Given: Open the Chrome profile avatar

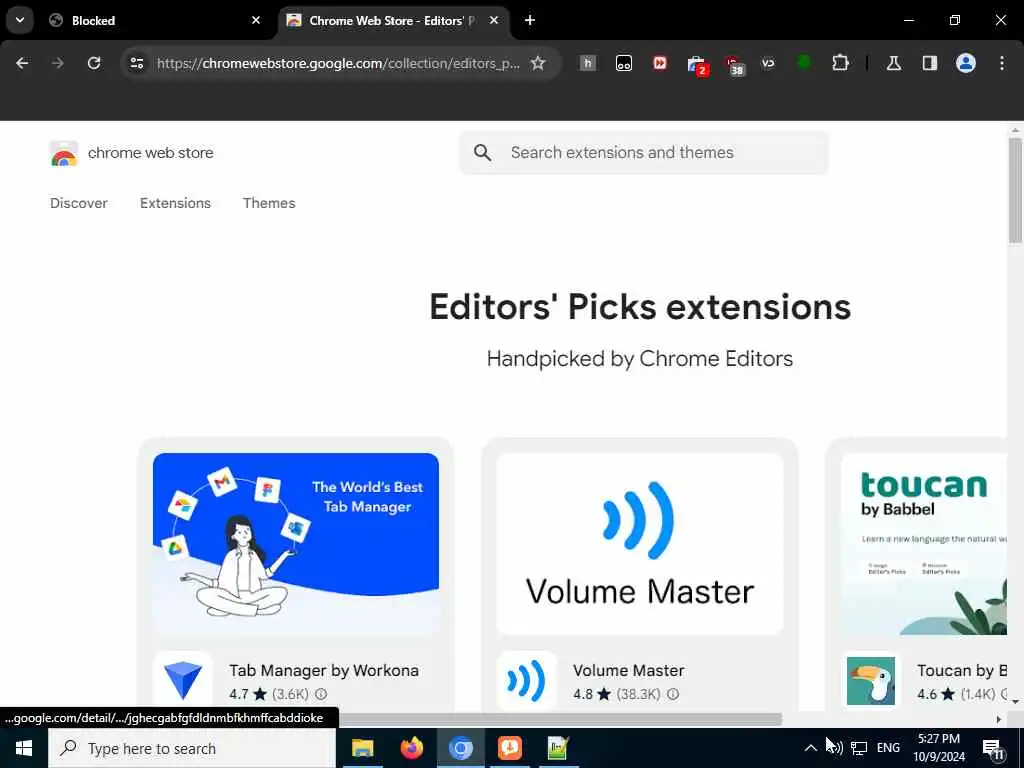Looking at the screenshot, I should (x=965, y=63).
